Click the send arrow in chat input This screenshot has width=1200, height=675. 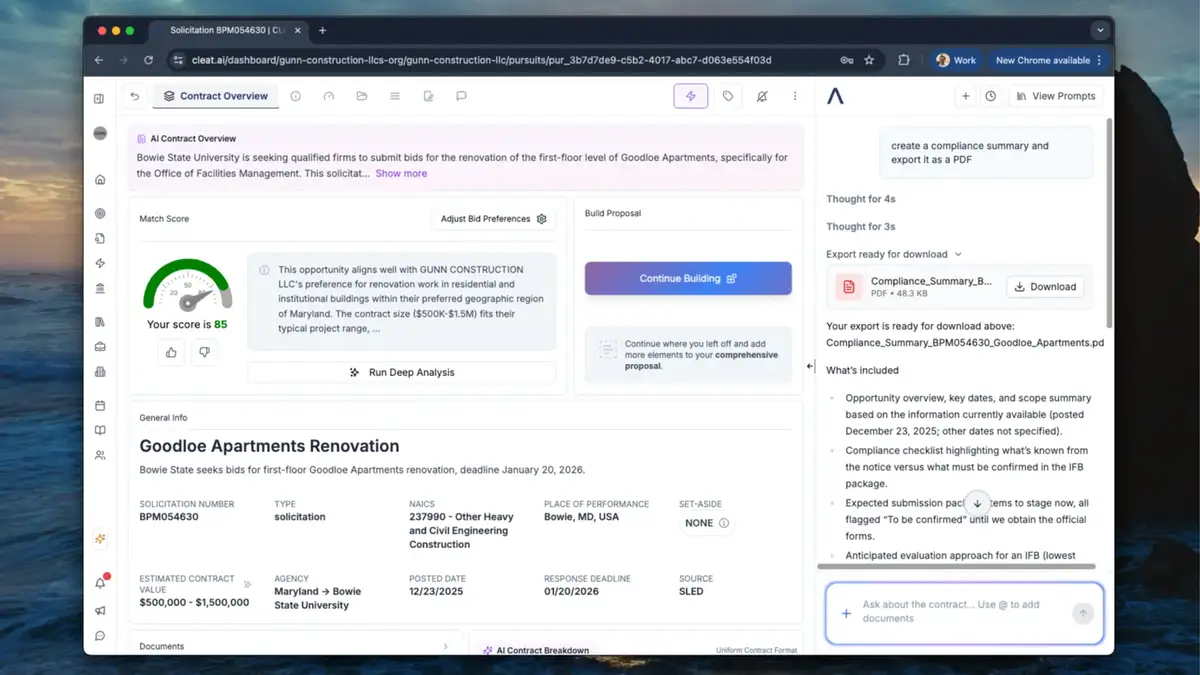1082,614
